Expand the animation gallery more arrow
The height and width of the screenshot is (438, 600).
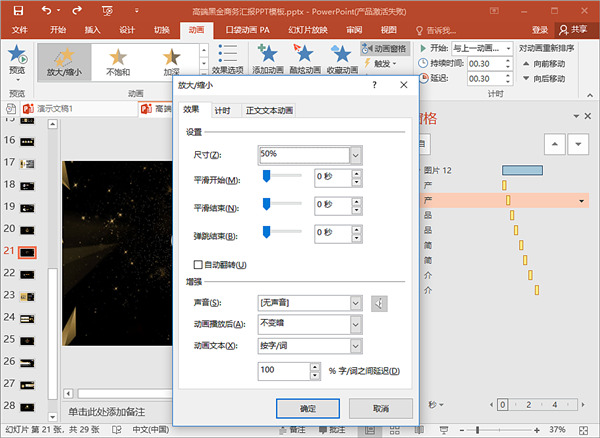point(204,73)
